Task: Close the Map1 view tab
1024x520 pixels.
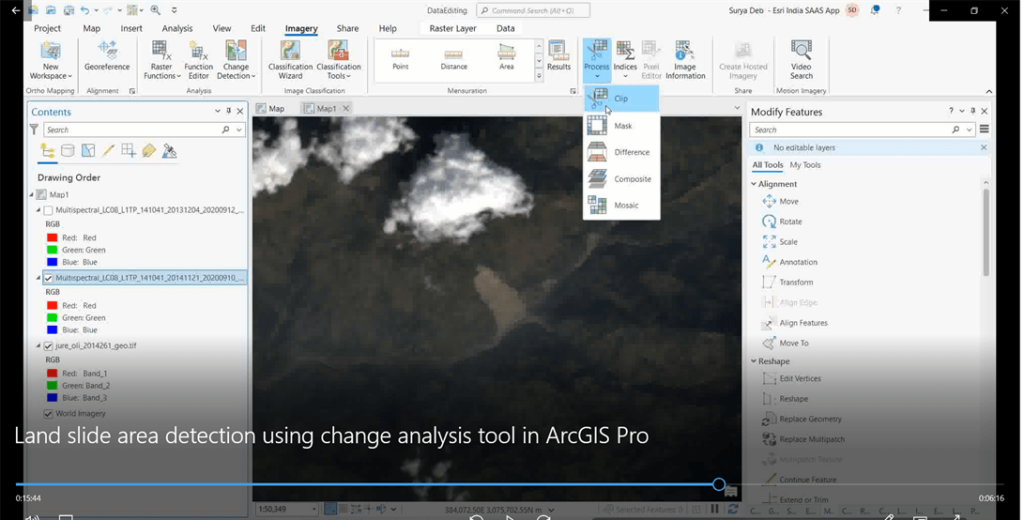Action: tap(346, 108)
